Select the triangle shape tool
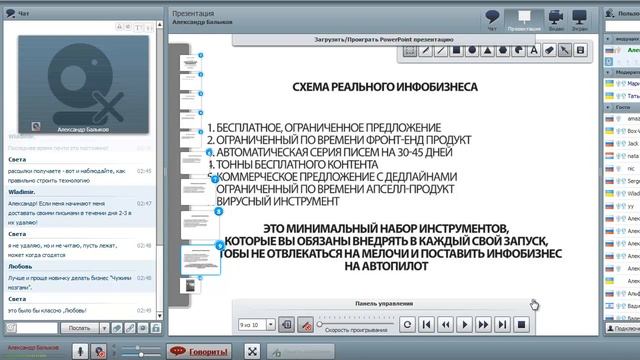Screen dimensions: 640x360 (487, 51)
